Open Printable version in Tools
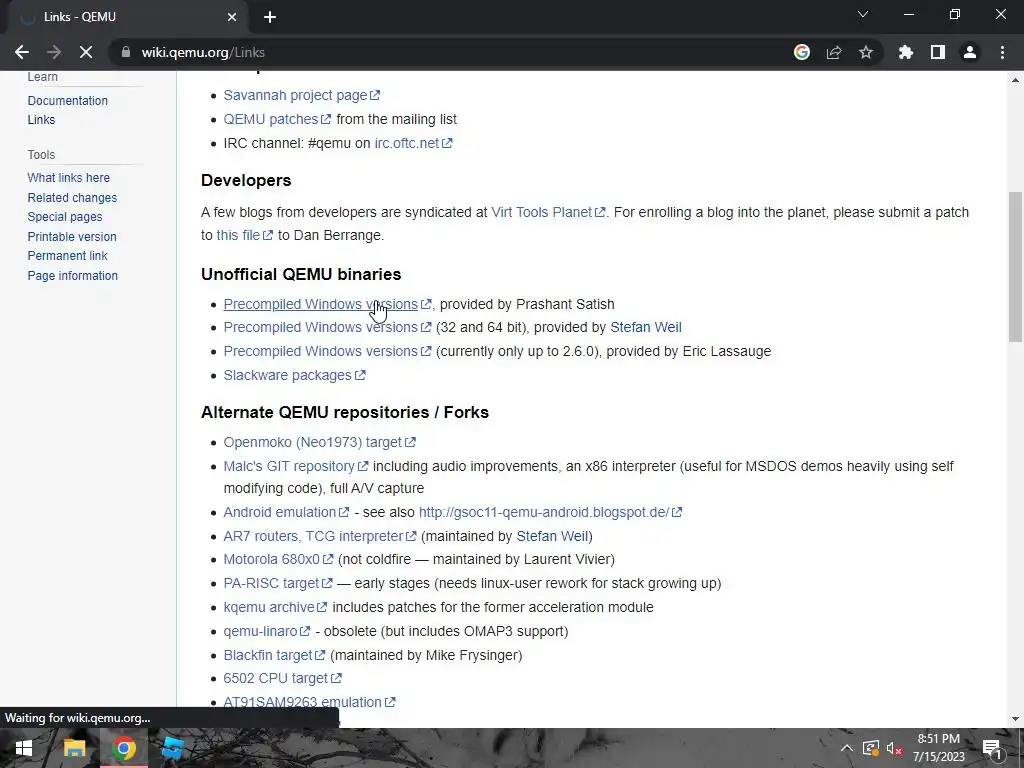 (72, 236)
